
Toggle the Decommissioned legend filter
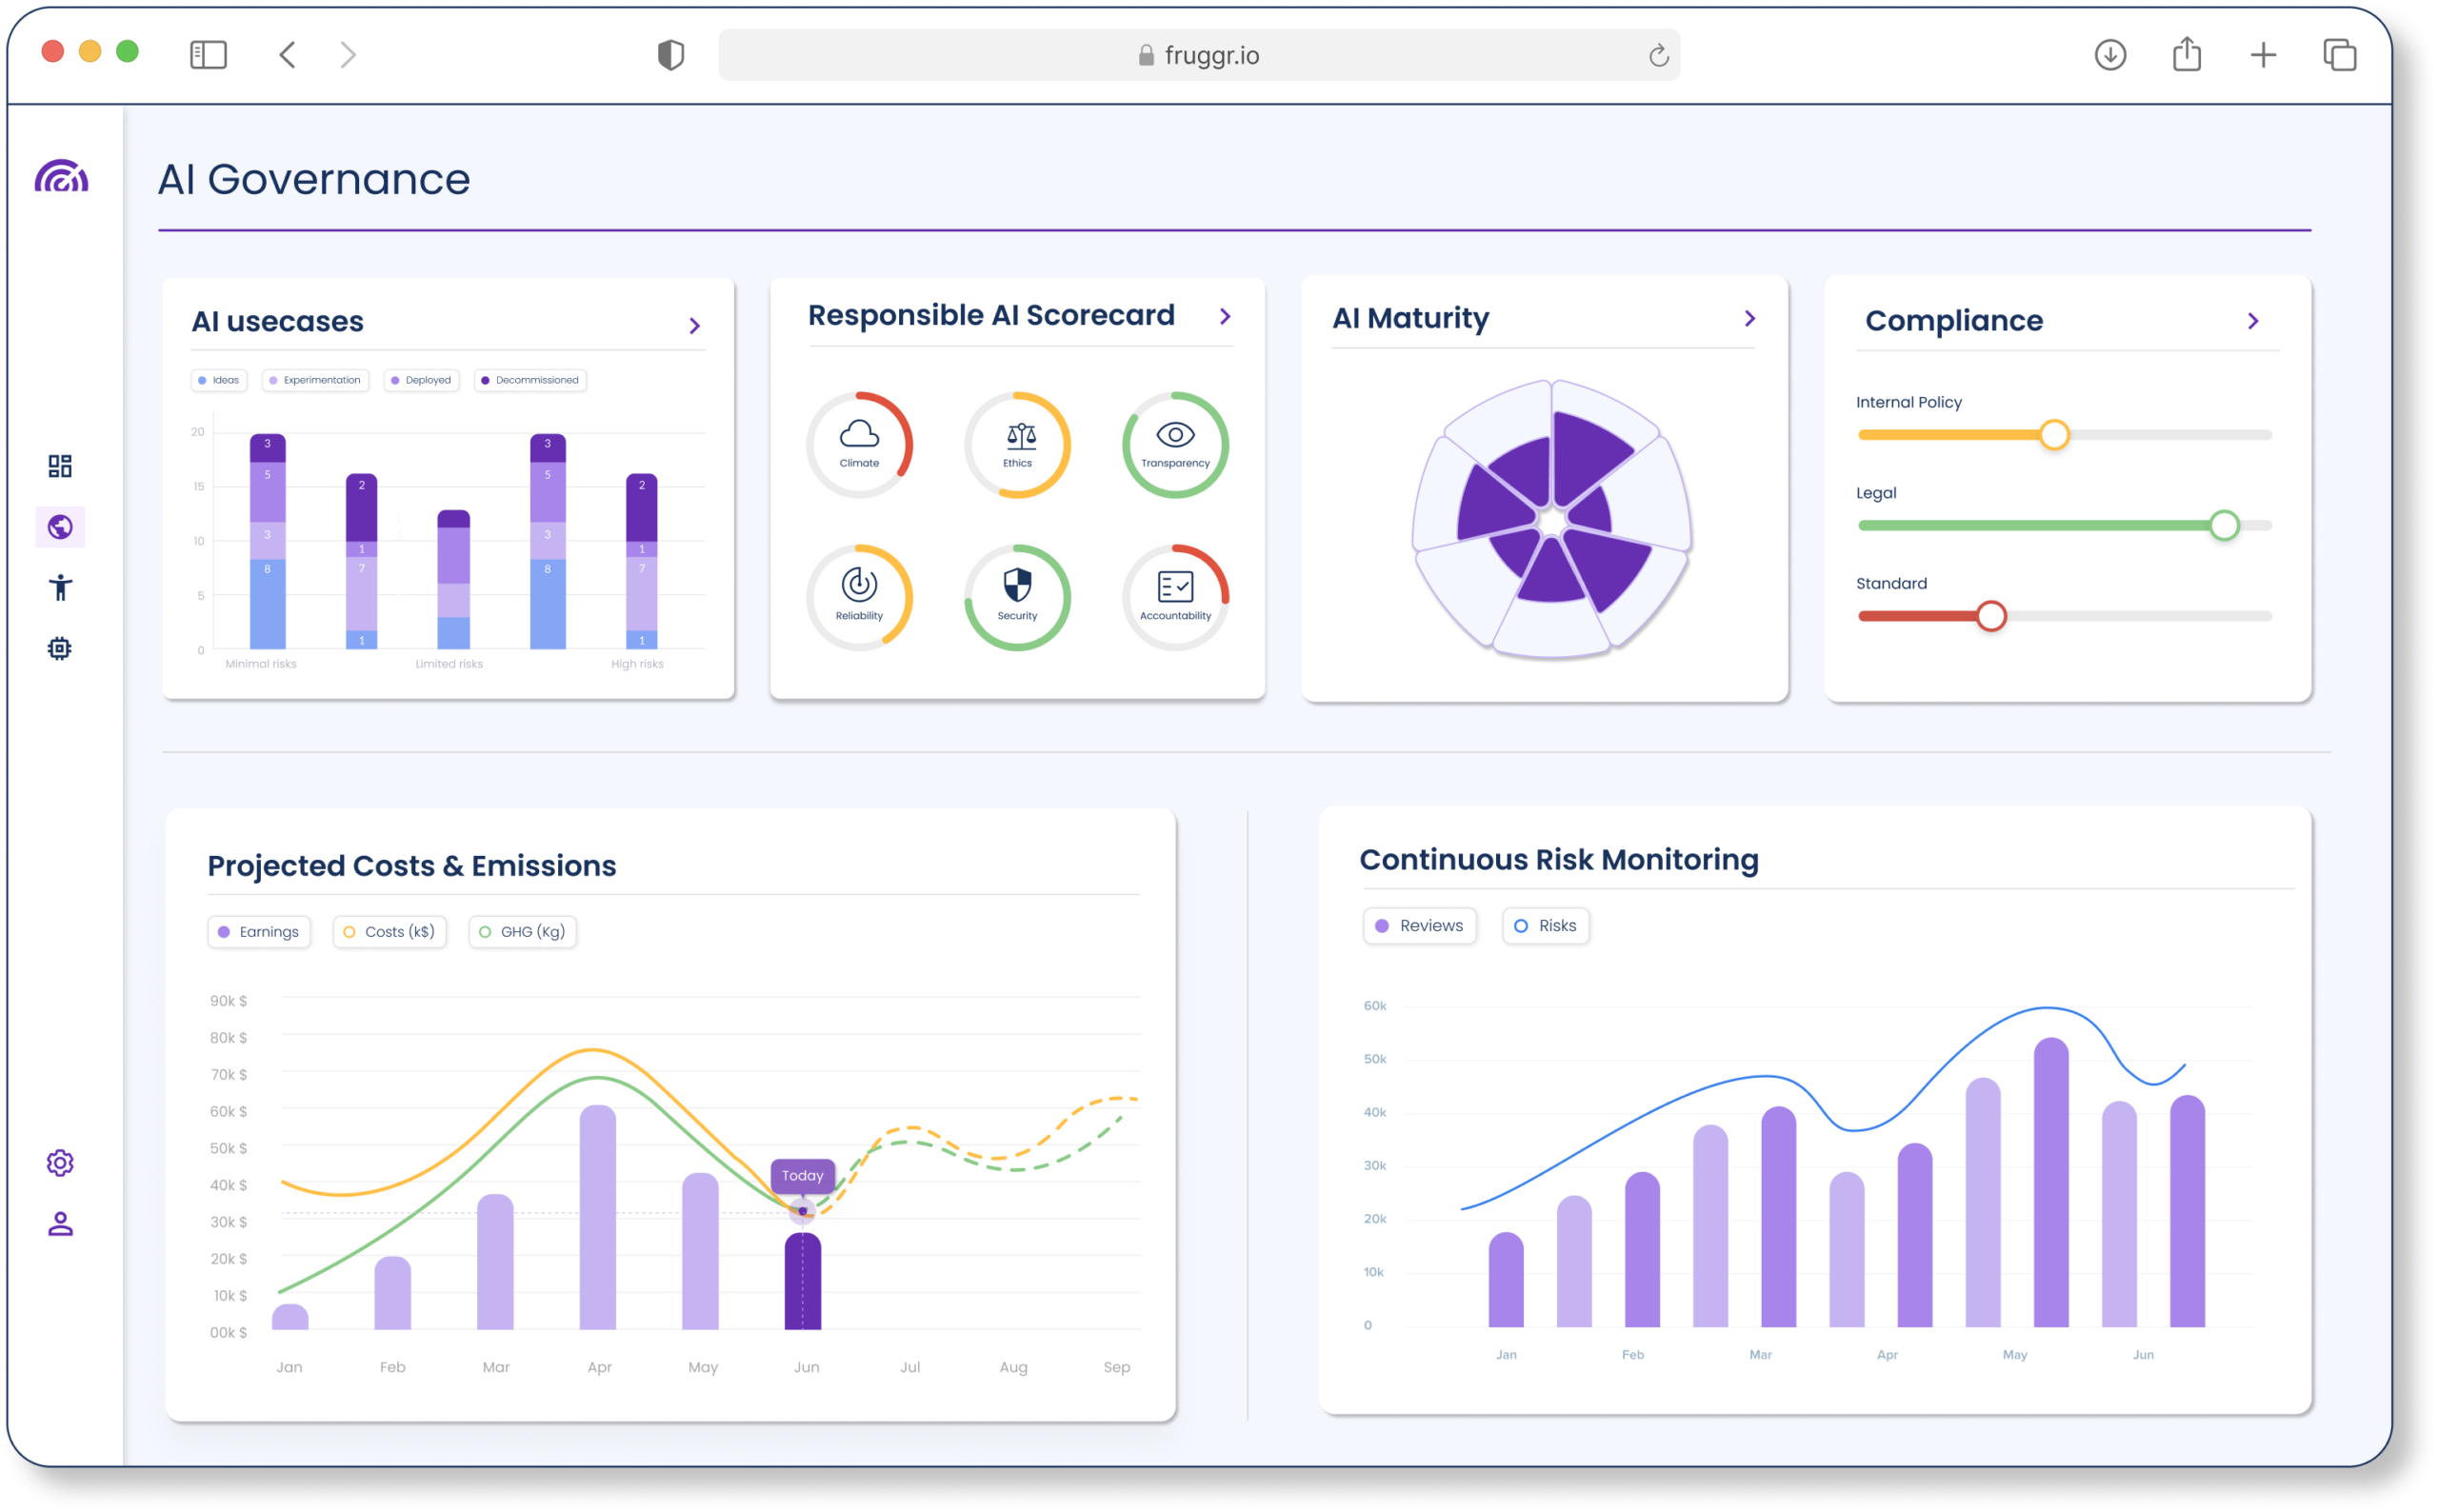coord(529,380)
